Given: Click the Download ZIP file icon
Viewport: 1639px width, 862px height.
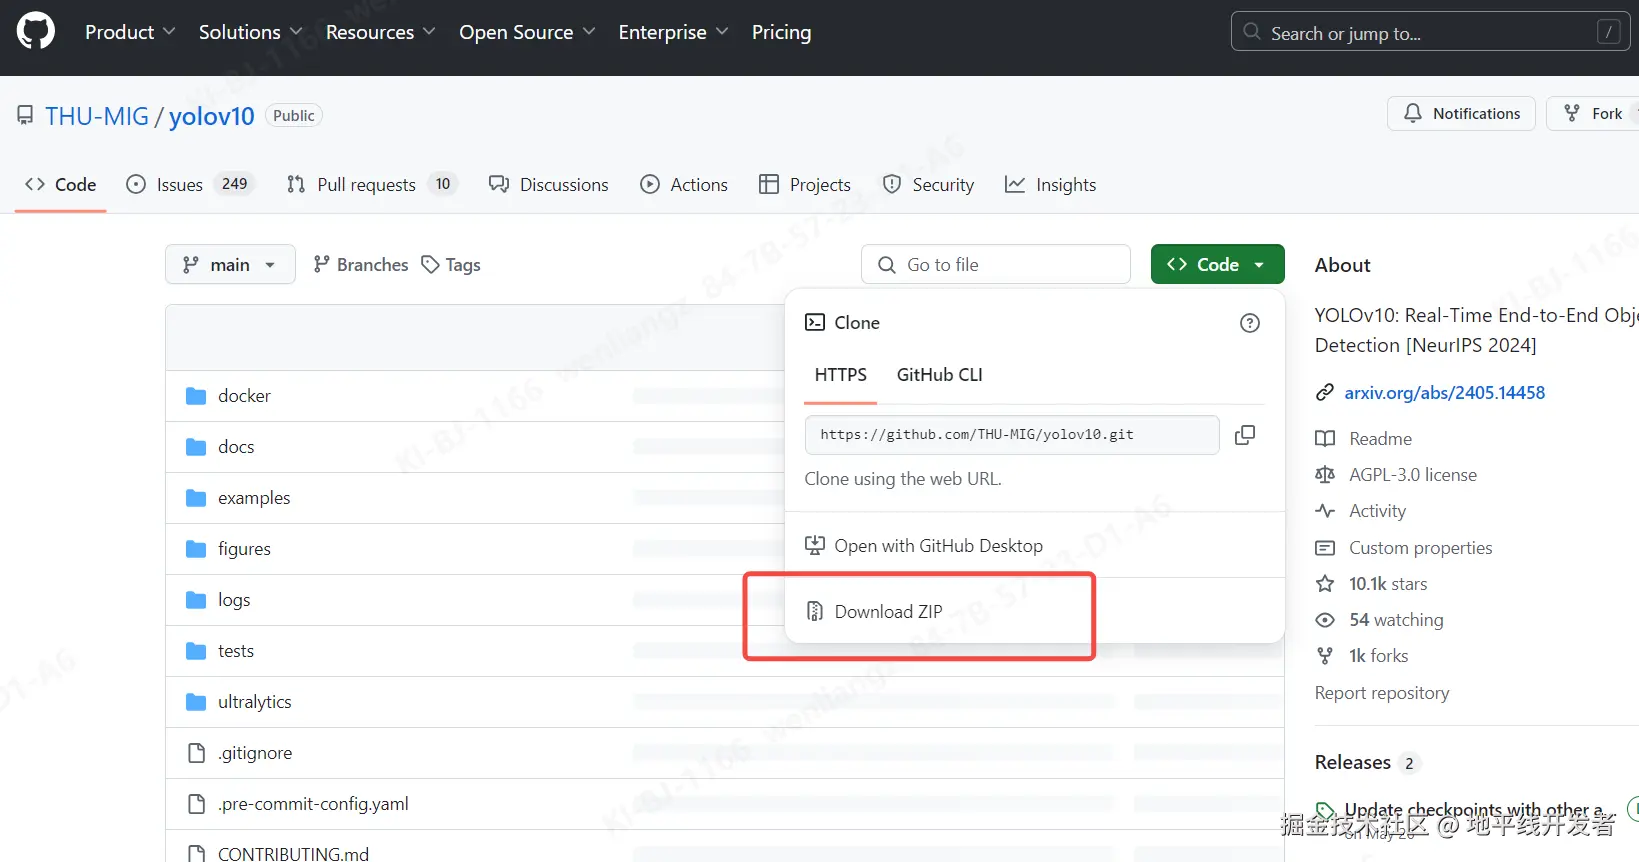Looking at the screenshot, I should 815,611.
